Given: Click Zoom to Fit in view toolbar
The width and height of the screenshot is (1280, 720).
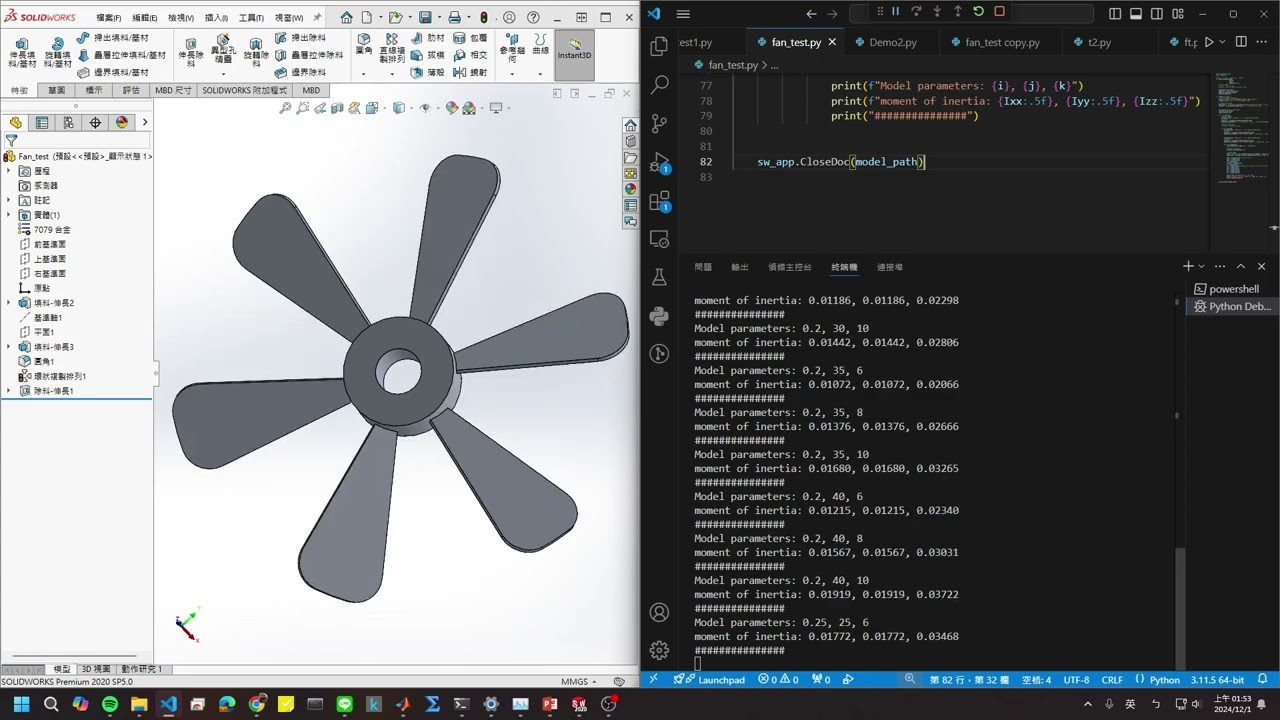Looking at the screenshot, I should (x=286, y=108).
